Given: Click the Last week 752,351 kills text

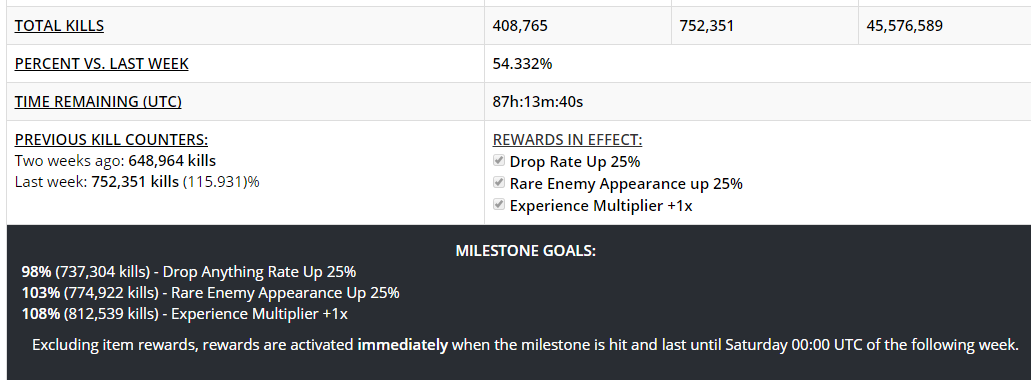Looking at the screenshot, I should [97, 181].
